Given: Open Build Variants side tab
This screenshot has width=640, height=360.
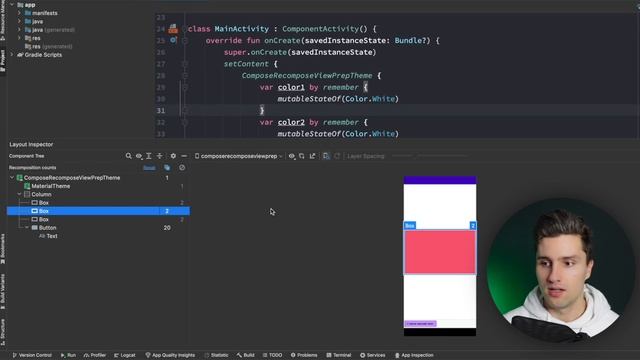Looking at the screenshot, I should coord(3,291).
